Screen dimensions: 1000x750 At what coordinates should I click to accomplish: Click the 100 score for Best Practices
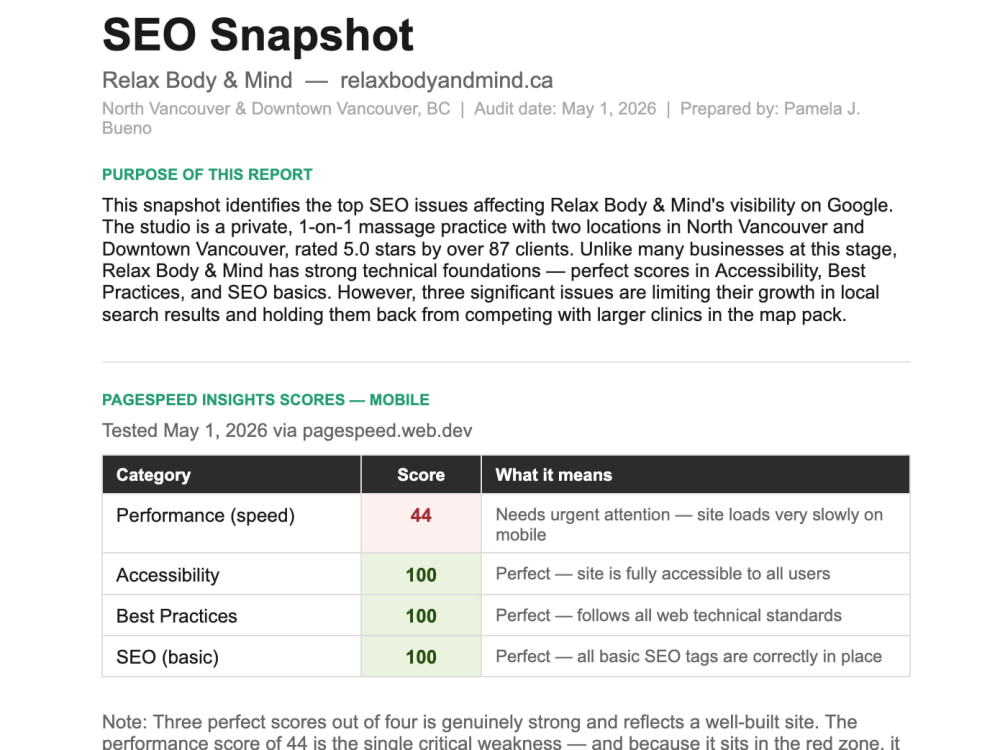click(421, 615)
